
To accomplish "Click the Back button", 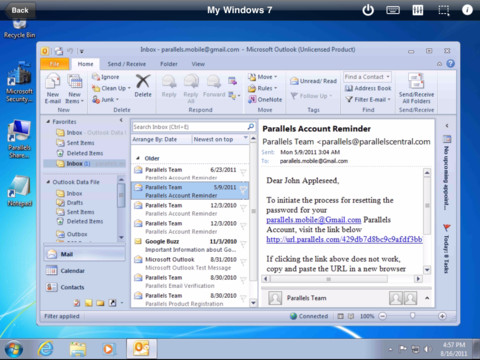I will [19, 10].
